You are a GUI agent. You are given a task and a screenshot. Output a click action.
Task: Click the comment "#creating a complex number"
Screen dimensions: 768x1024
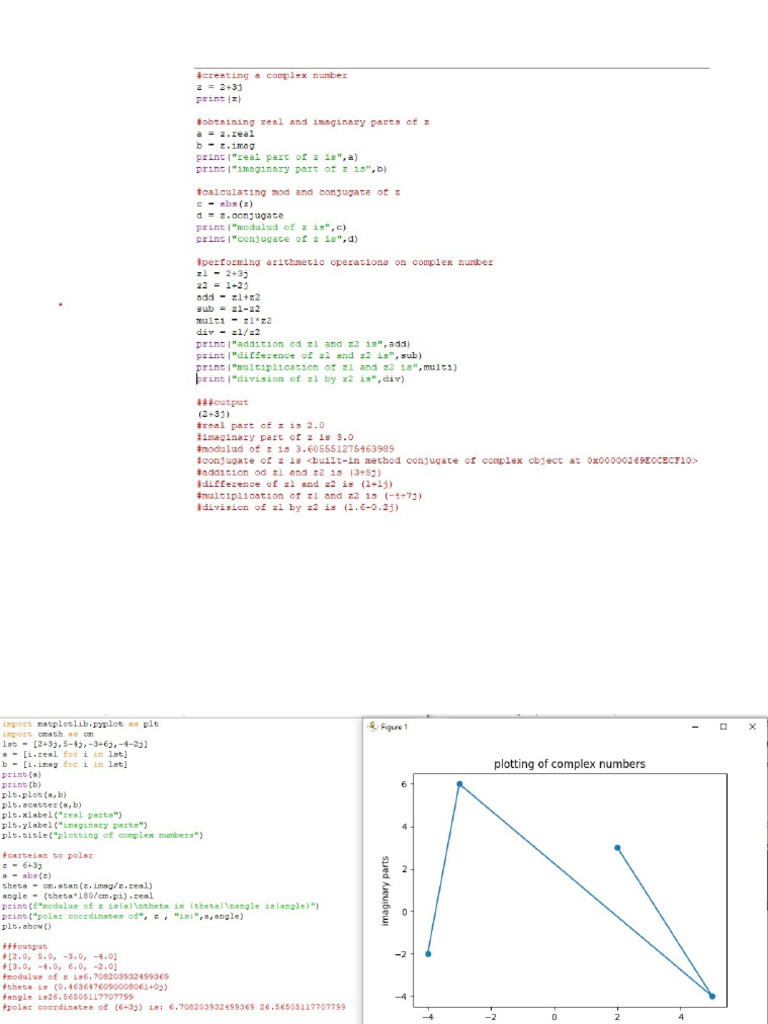pos(272,76)
